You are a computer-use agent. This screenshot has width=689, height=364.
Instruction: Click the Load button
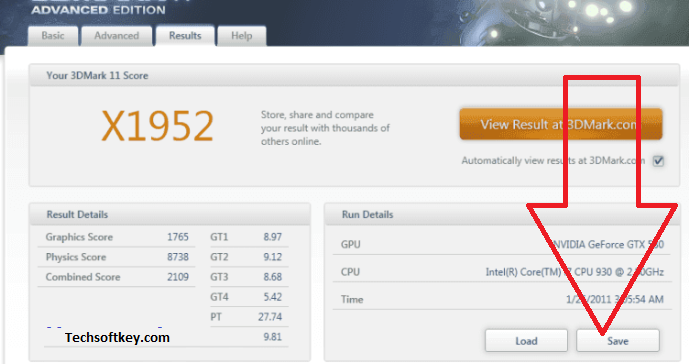click(x=526, y=341)
